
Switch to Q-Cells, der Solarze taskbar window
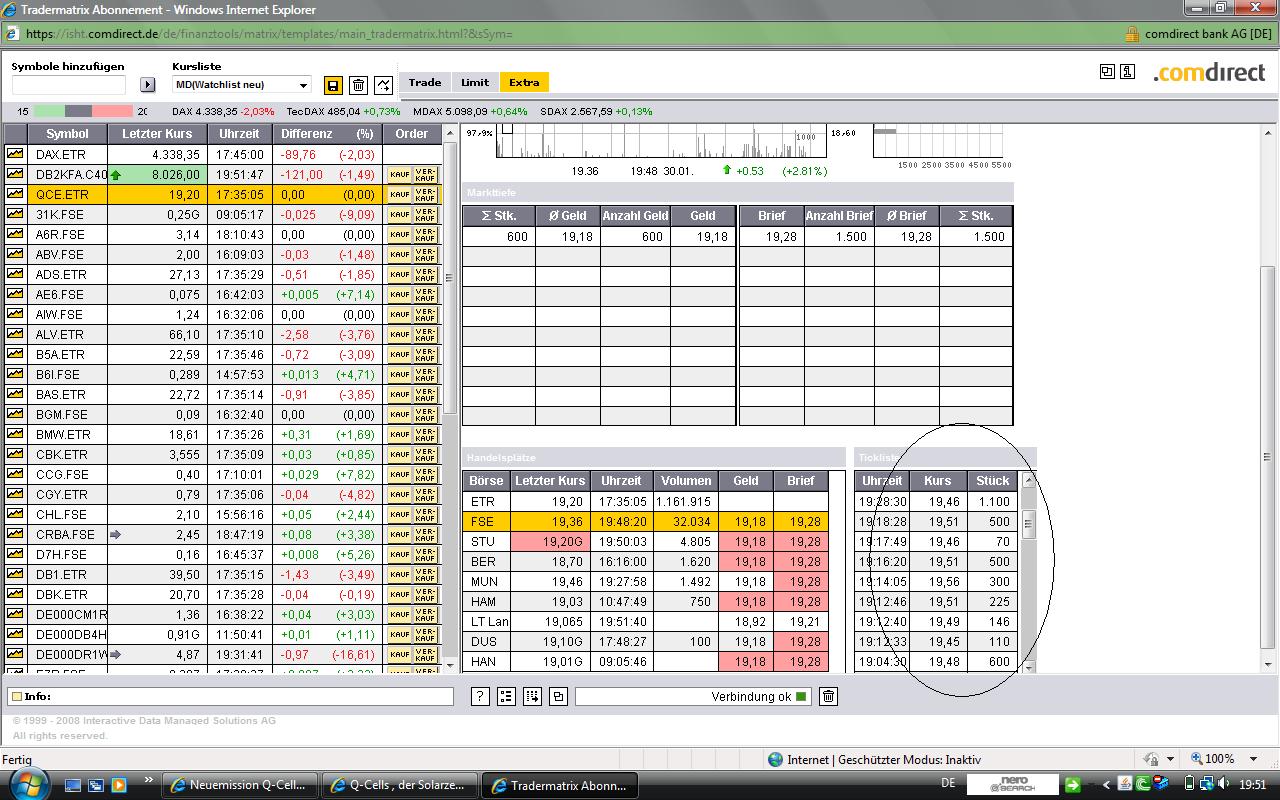pos(400,785)
